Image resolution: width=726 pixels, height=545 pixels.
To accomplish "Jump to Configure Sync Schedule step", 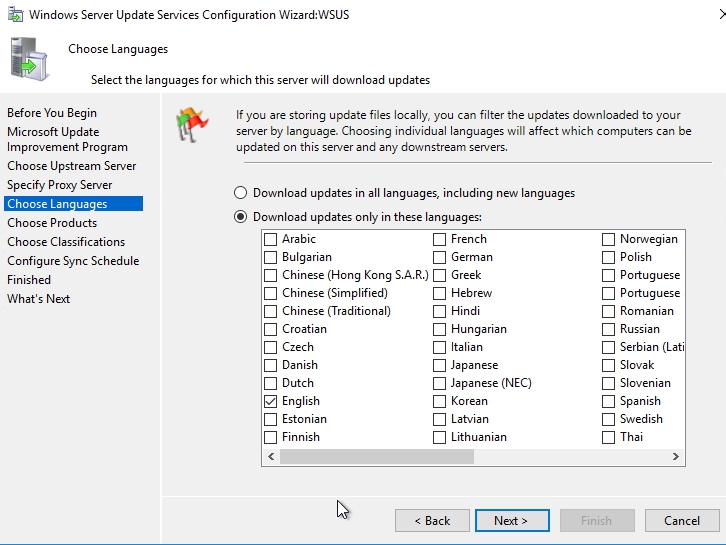I will 73,261.
